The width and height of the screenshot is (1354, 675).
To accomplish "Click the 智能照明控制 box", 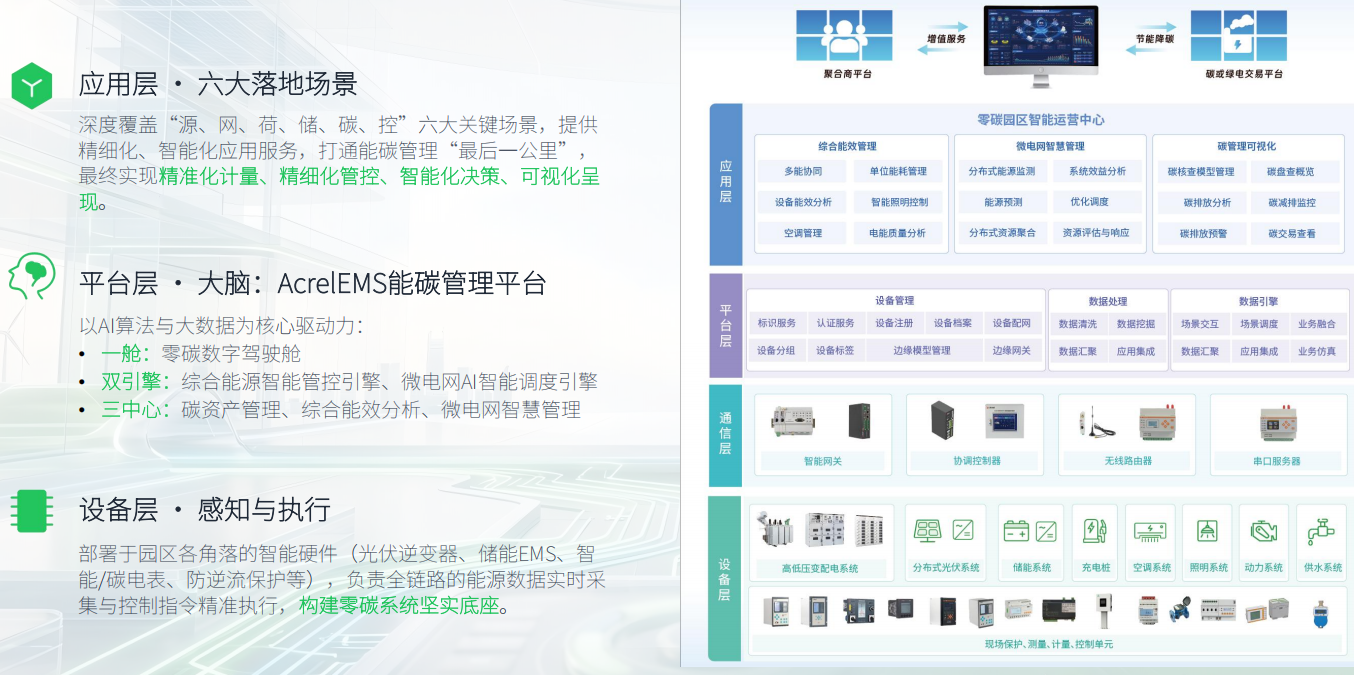I will [x=898, y=202].
